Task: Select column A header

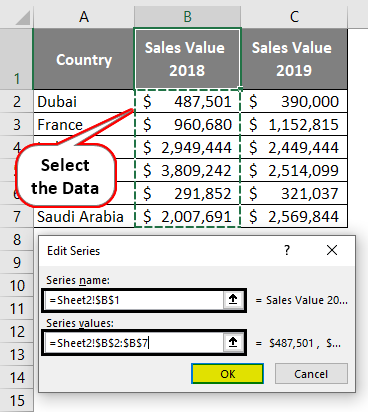Action: pyautogui.click(x=84, y=16)
